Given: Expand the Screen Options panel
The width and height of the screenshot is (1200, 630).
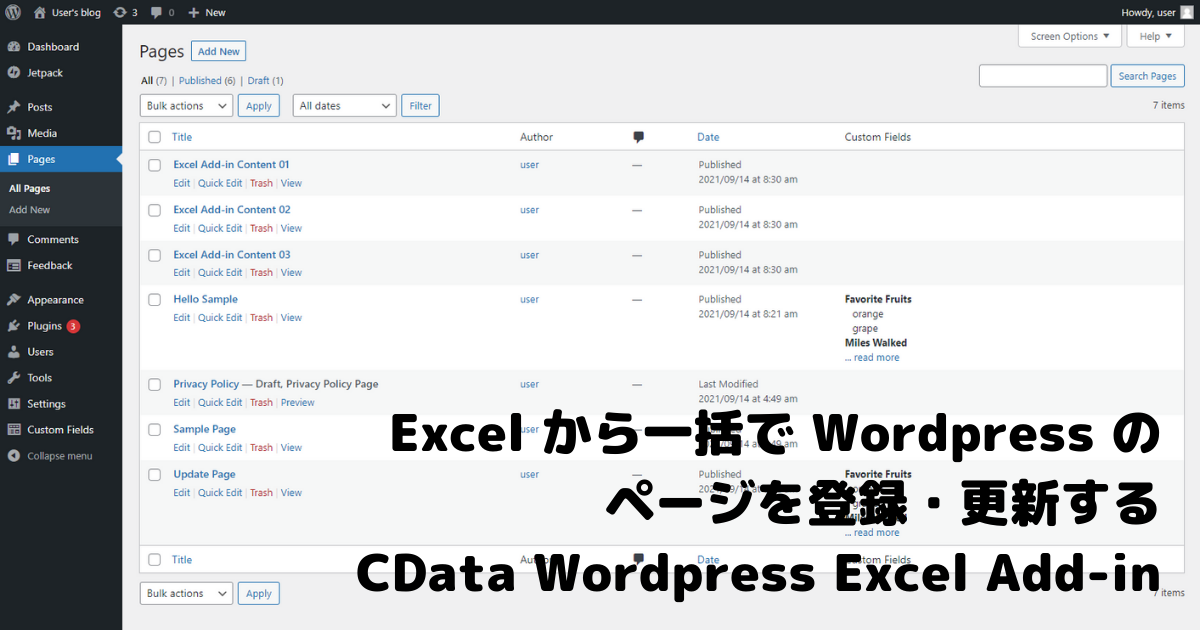Looking at the screenshot, I should 1070,36.
